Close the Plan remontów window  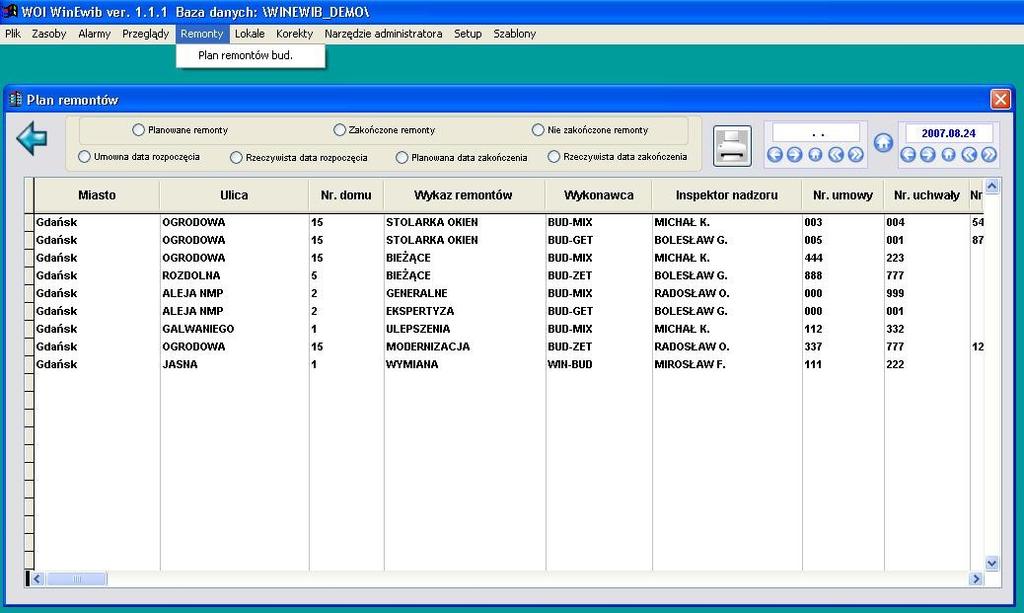tap(1000, 99)
